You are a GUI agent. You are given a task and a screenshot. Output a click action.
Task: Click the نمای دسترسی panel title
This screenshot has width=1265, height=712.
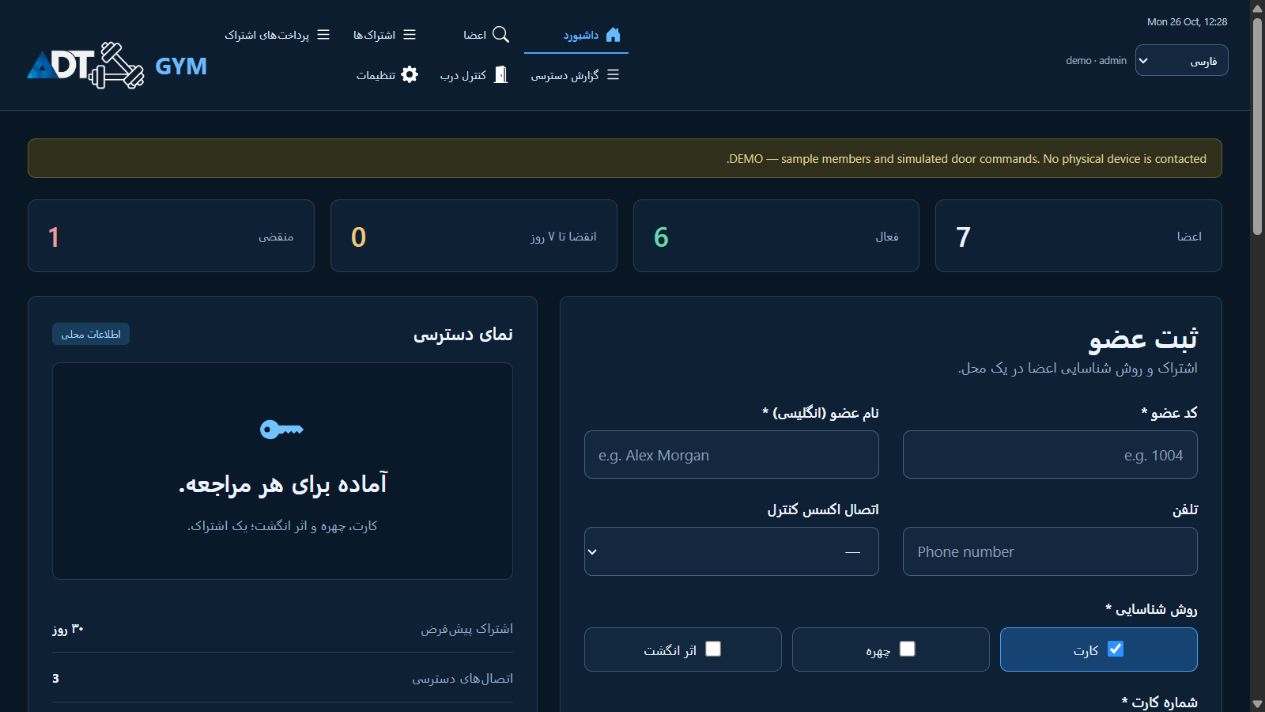click(463, 334)
